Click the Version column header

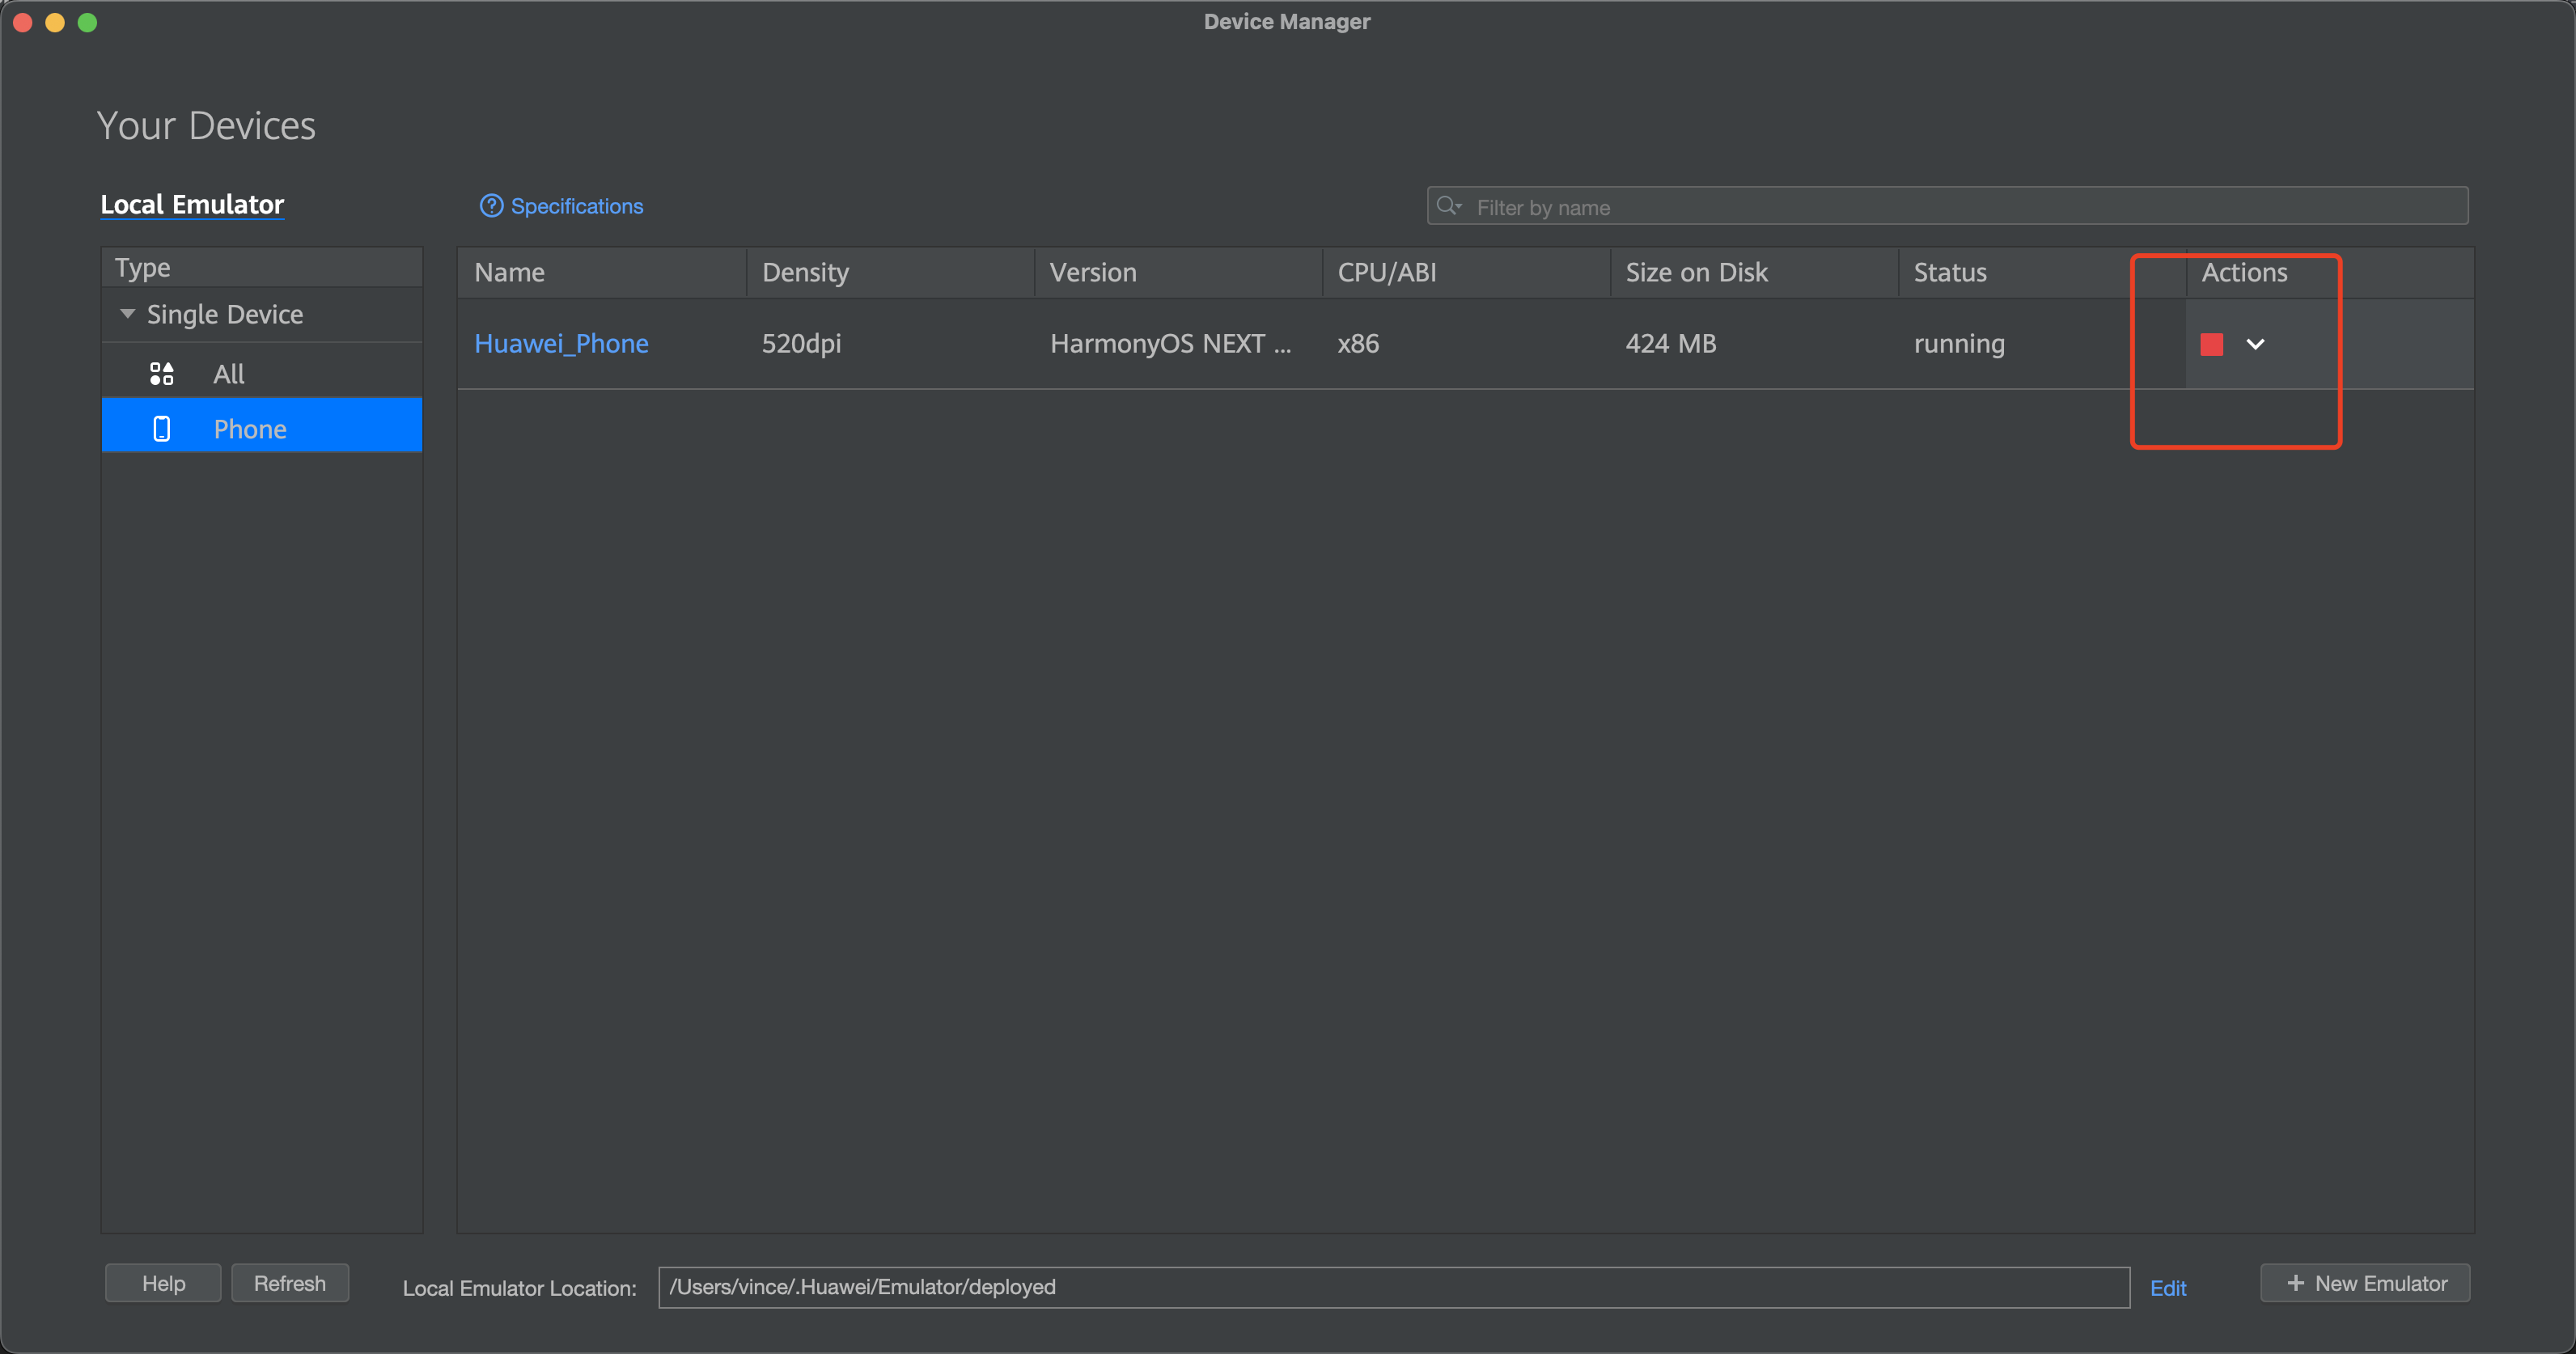click(1093, 272)
